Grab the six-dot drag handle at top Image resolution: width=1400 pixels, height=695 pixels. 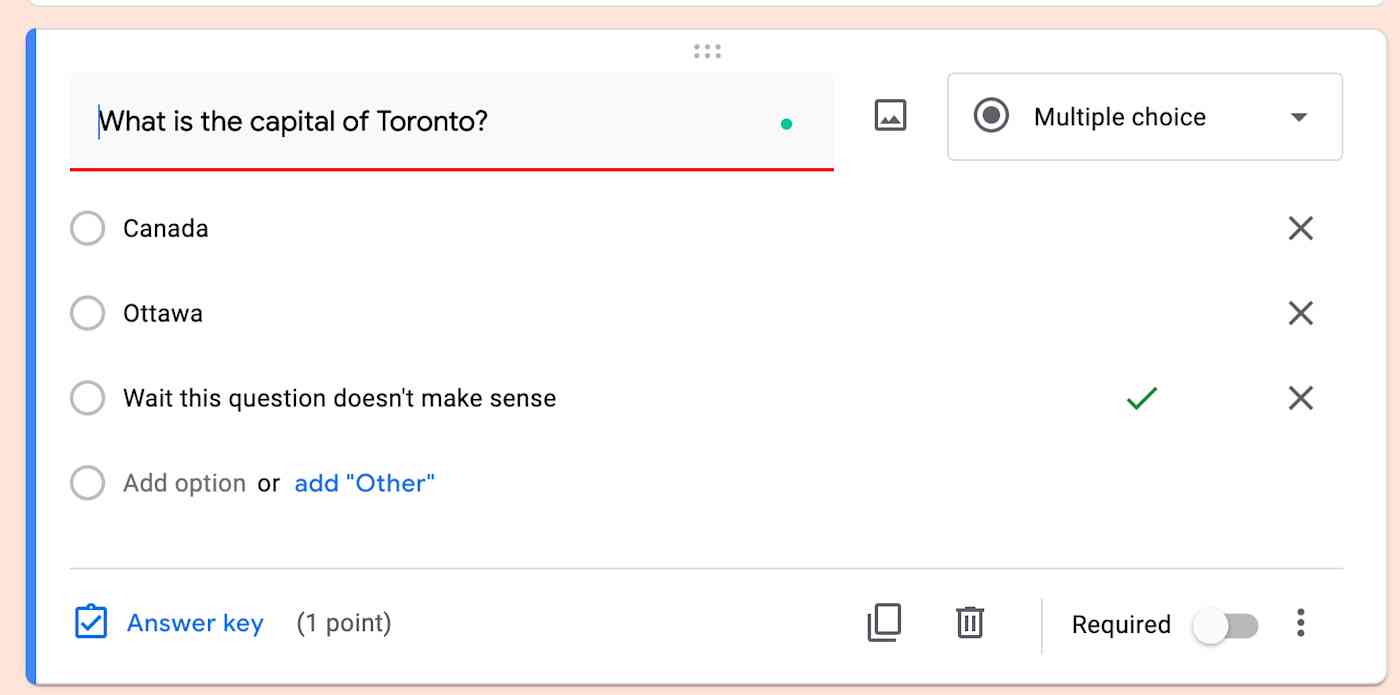[x=707, y=51]
